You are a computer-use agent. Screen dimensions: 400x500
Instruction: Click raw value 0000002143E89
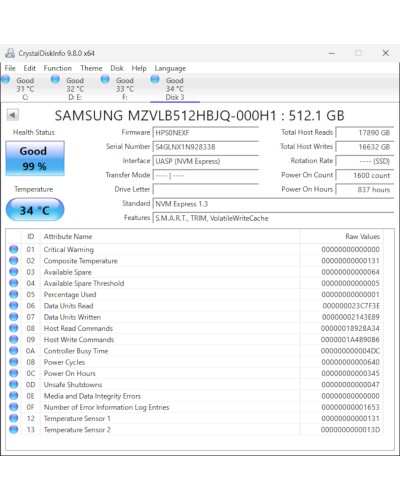click(x=351, y=317)
